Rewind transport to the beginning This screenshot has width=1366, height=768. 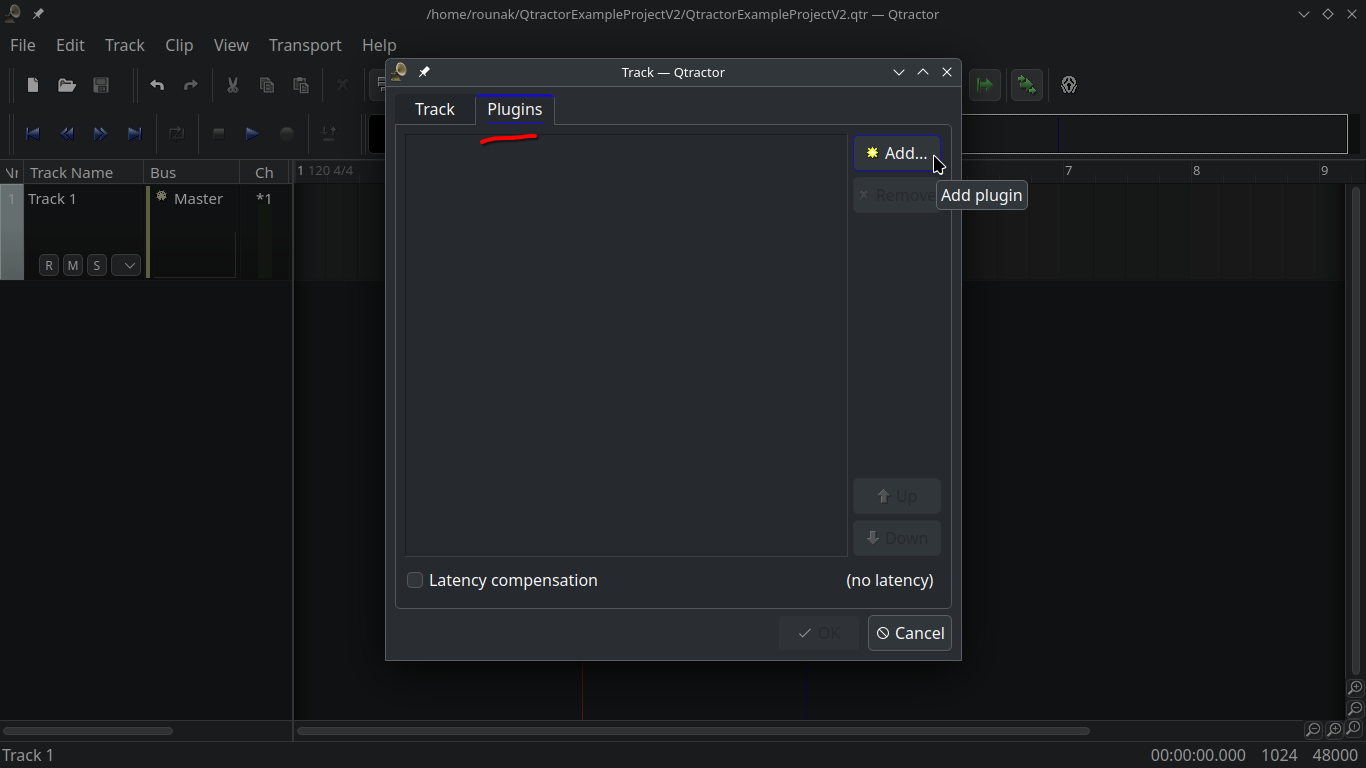tap(33, 134)
